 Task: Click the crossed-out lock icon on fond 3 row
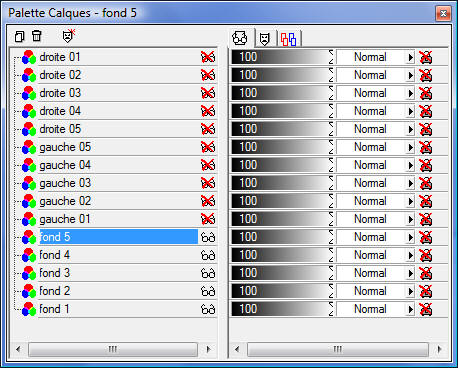click(x=425, y=273)
